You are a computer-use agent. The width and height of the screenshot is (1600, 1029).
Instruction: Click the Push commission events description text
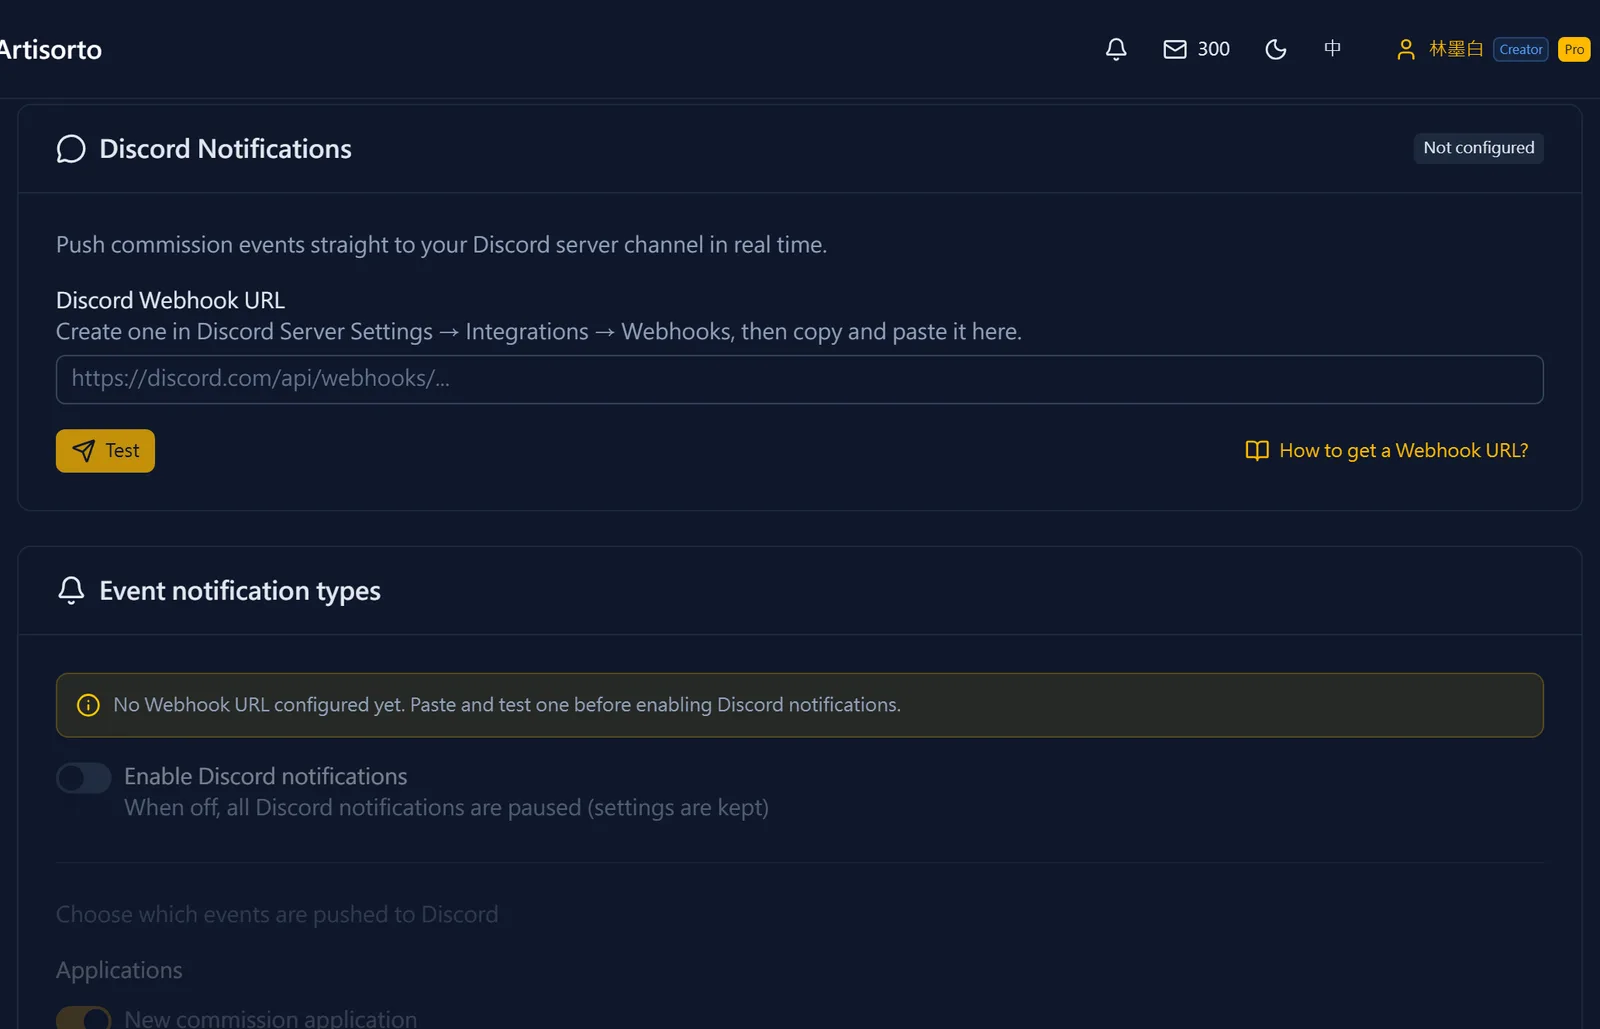(x=441, y=245)
